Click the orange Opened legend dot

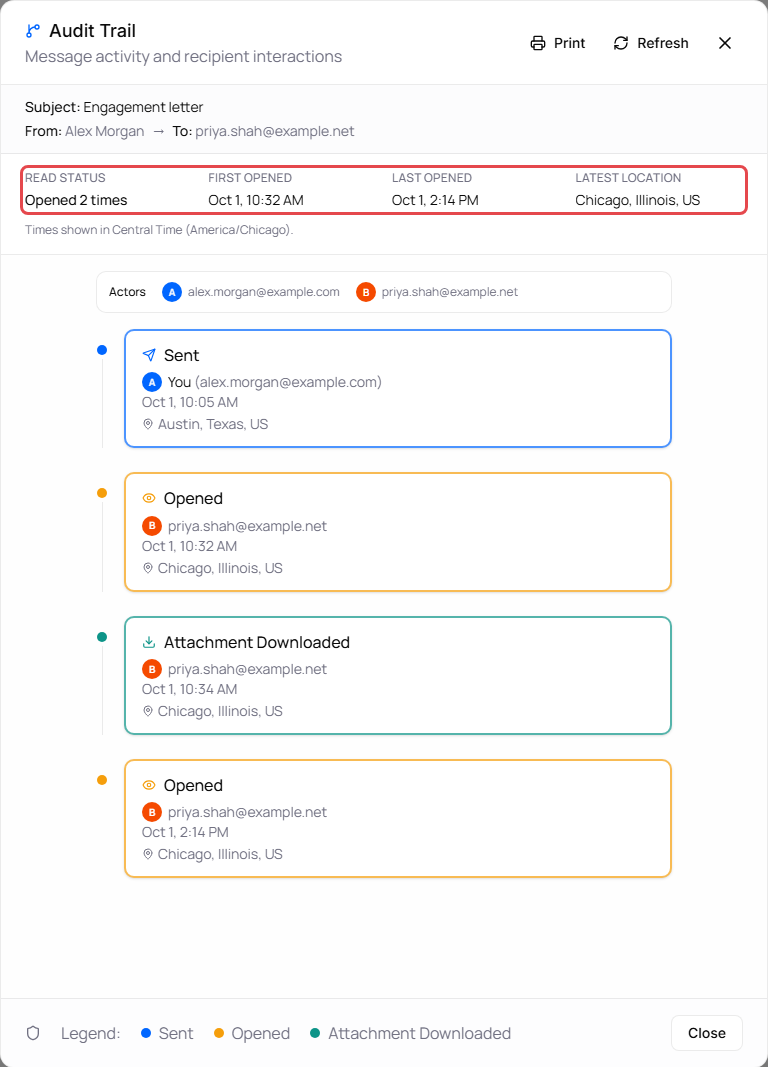point(218,1033)
